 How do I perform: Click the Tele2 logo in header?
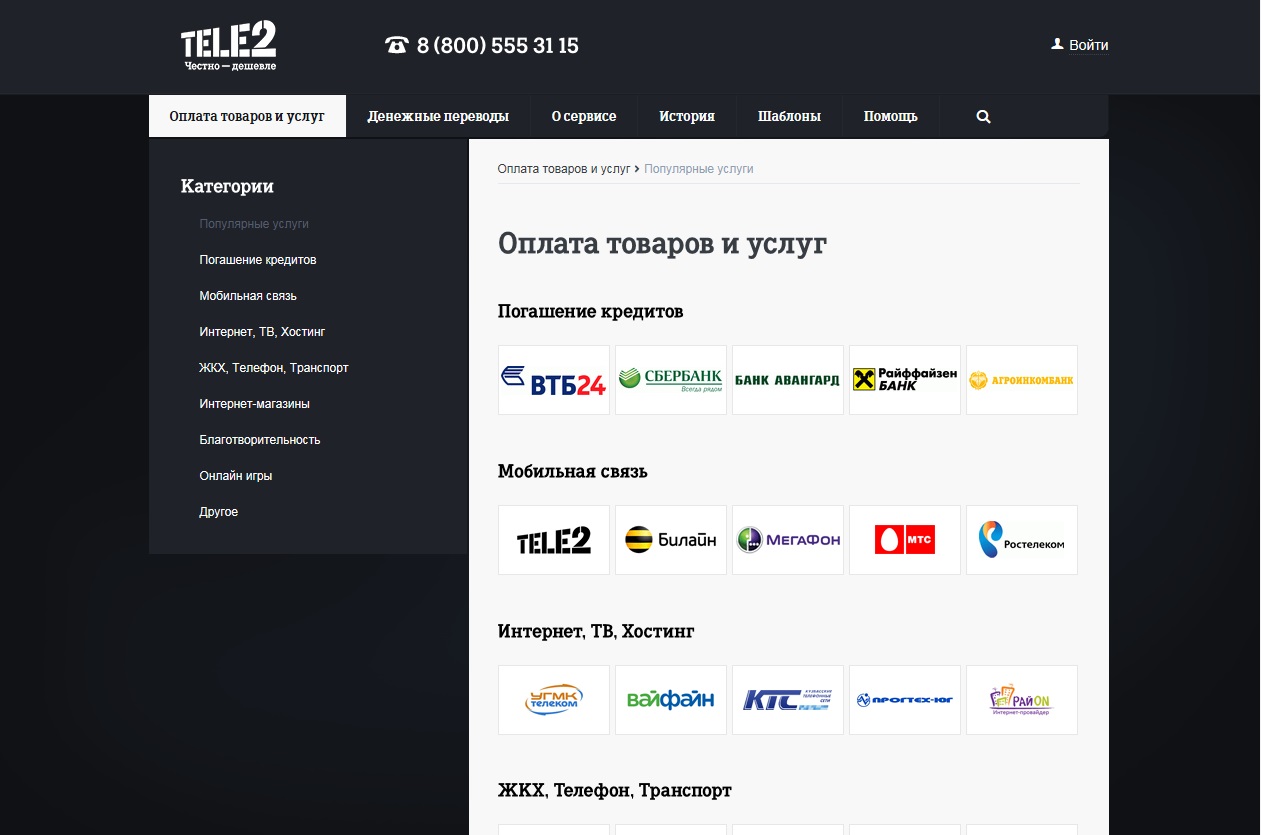coord(228,46)
